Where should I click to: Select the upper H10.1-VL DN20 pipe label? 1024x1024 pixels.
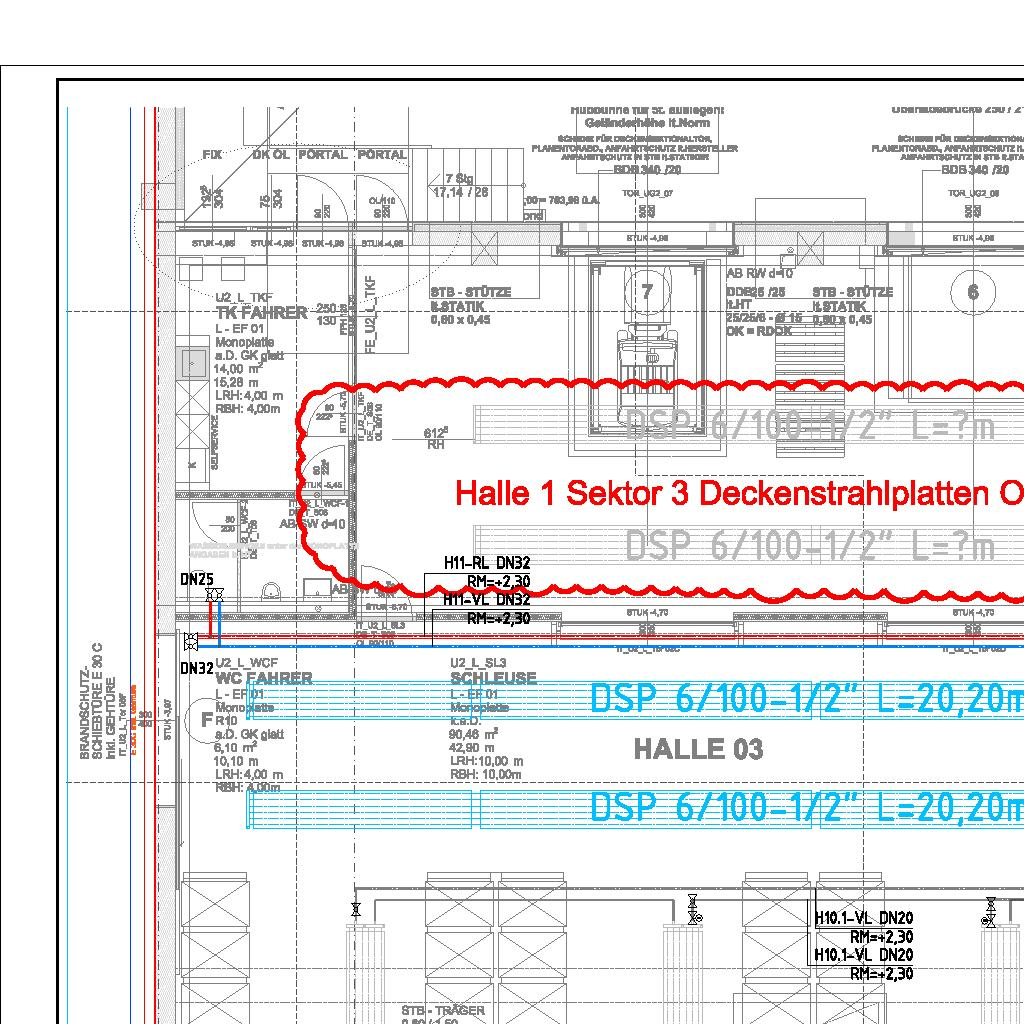pyautogui.click(x=863, y=918)
